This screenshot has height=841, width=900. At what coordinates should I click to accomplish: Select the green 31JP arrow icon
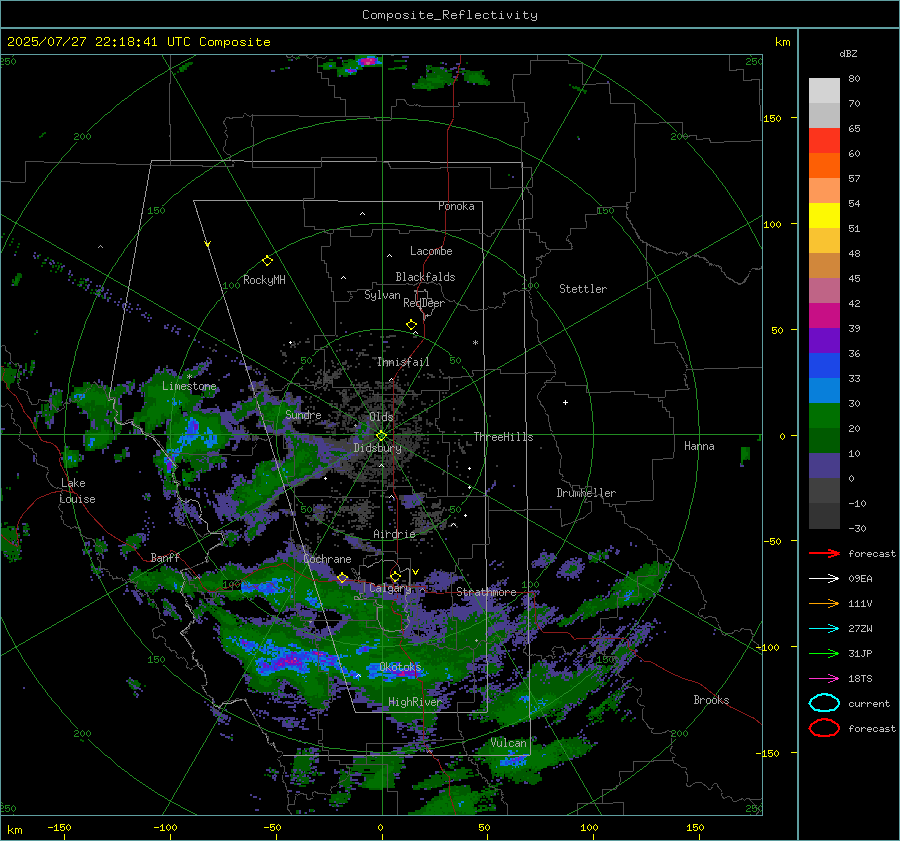pos(824,653)
